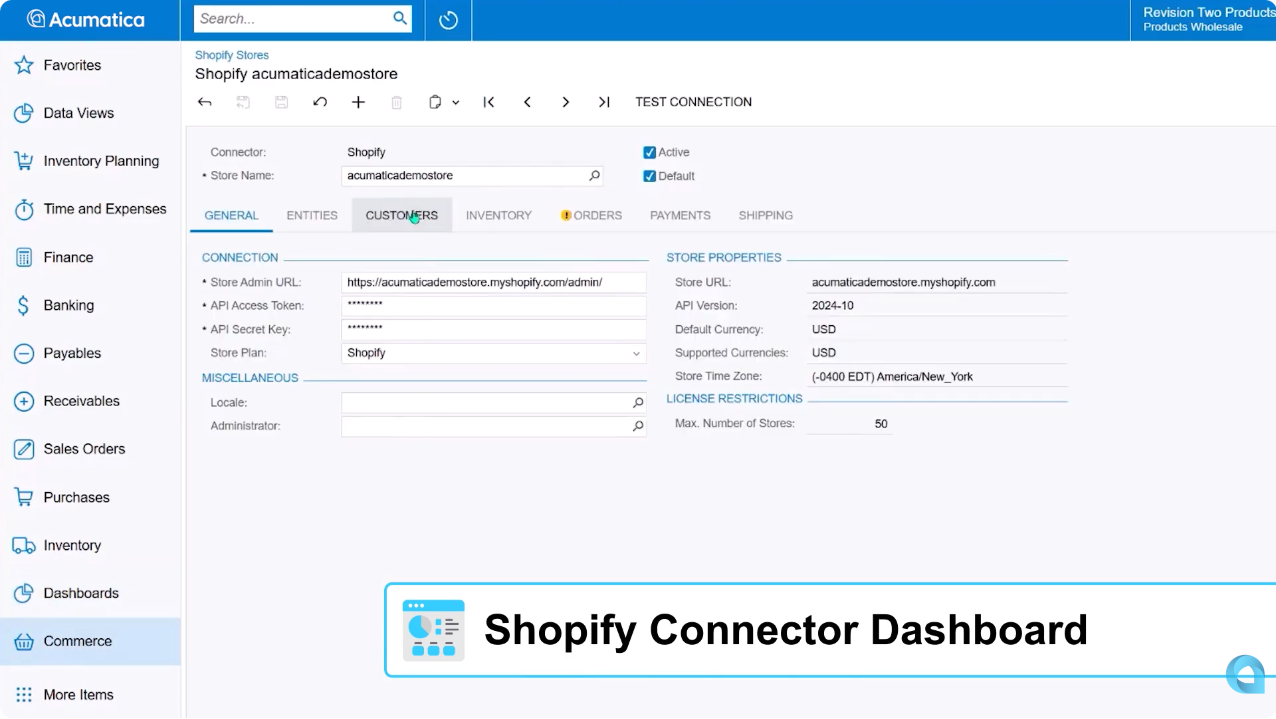Uncheck the Active checkbox
Viewport: 1276px width, 719px height.
tap(649, 152)
